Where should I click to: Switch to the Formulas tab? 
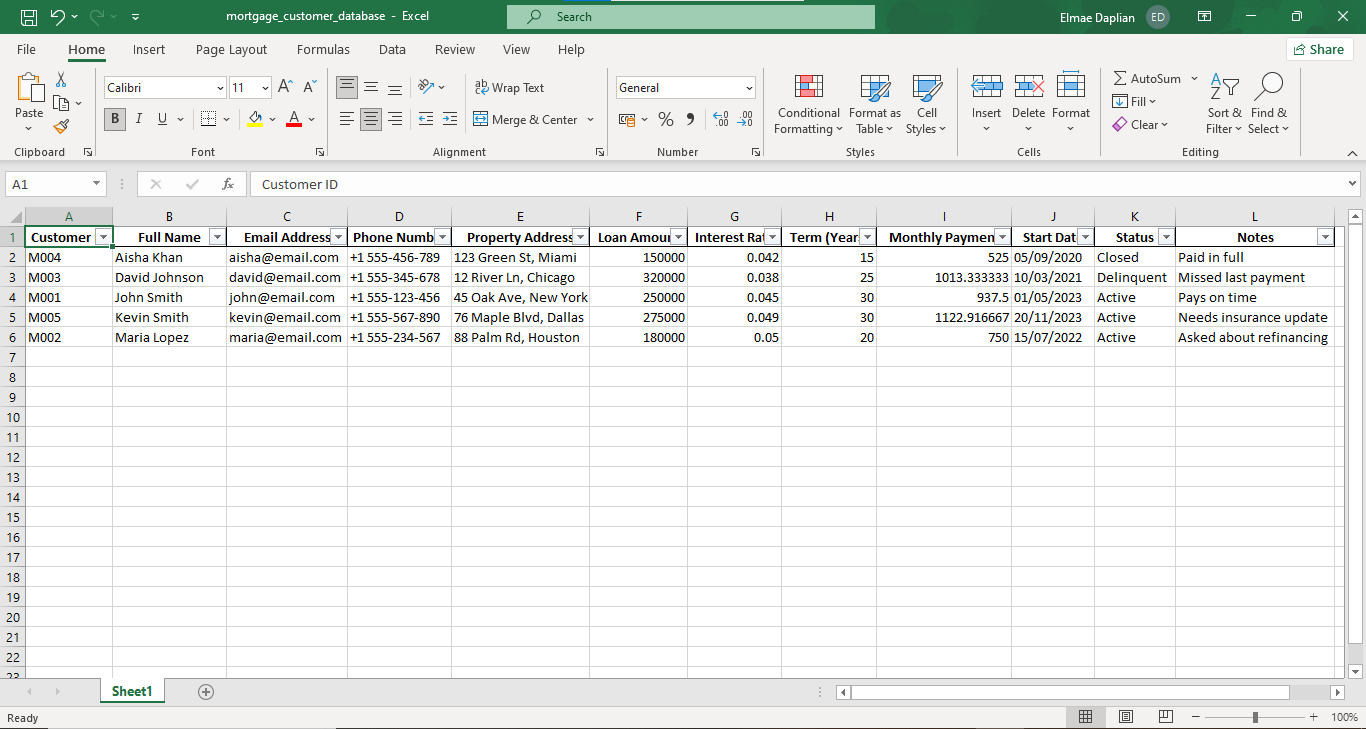click(x=323, y=49)
